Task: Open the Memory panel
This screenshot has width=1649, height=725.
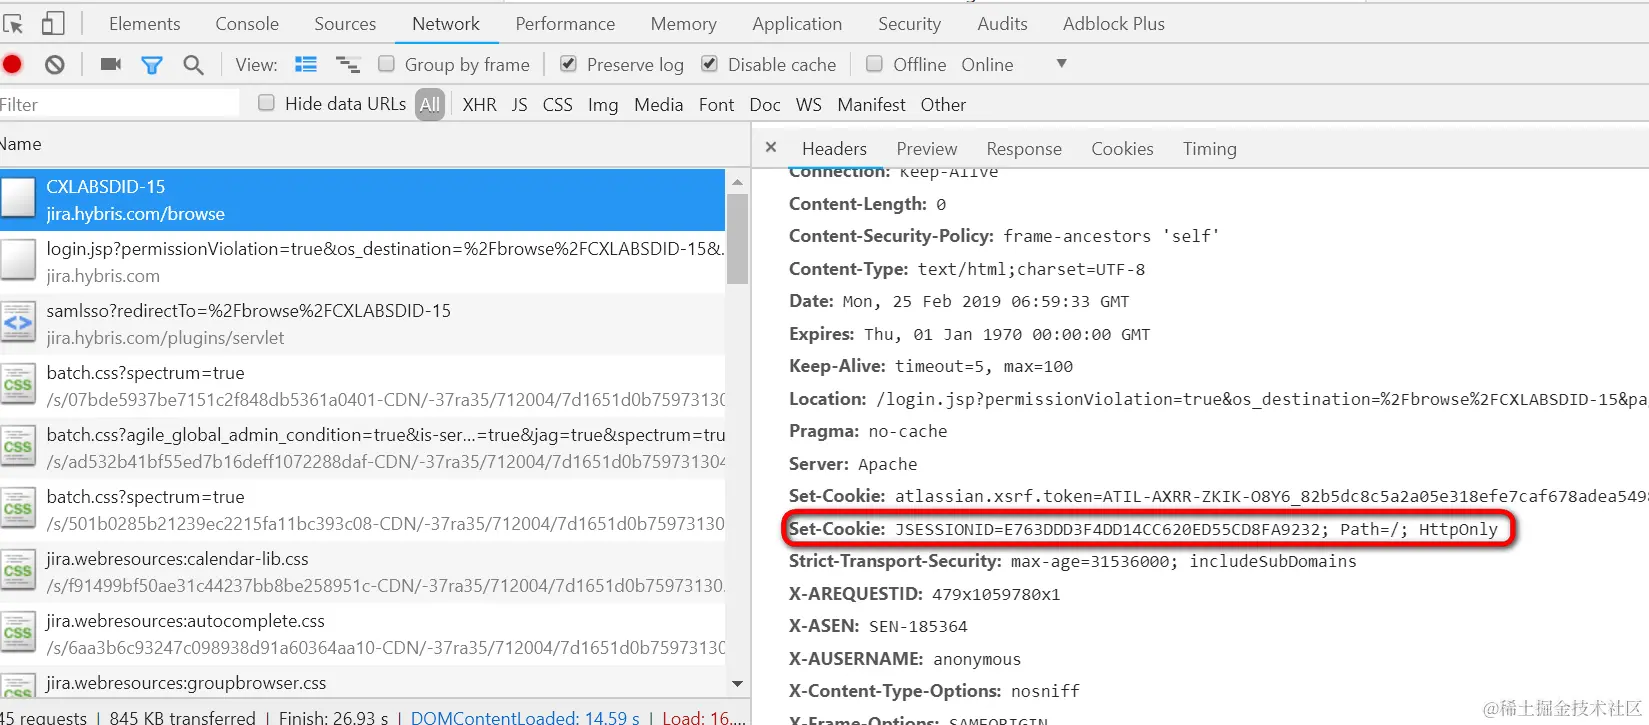Action: [x=683, y=23]
